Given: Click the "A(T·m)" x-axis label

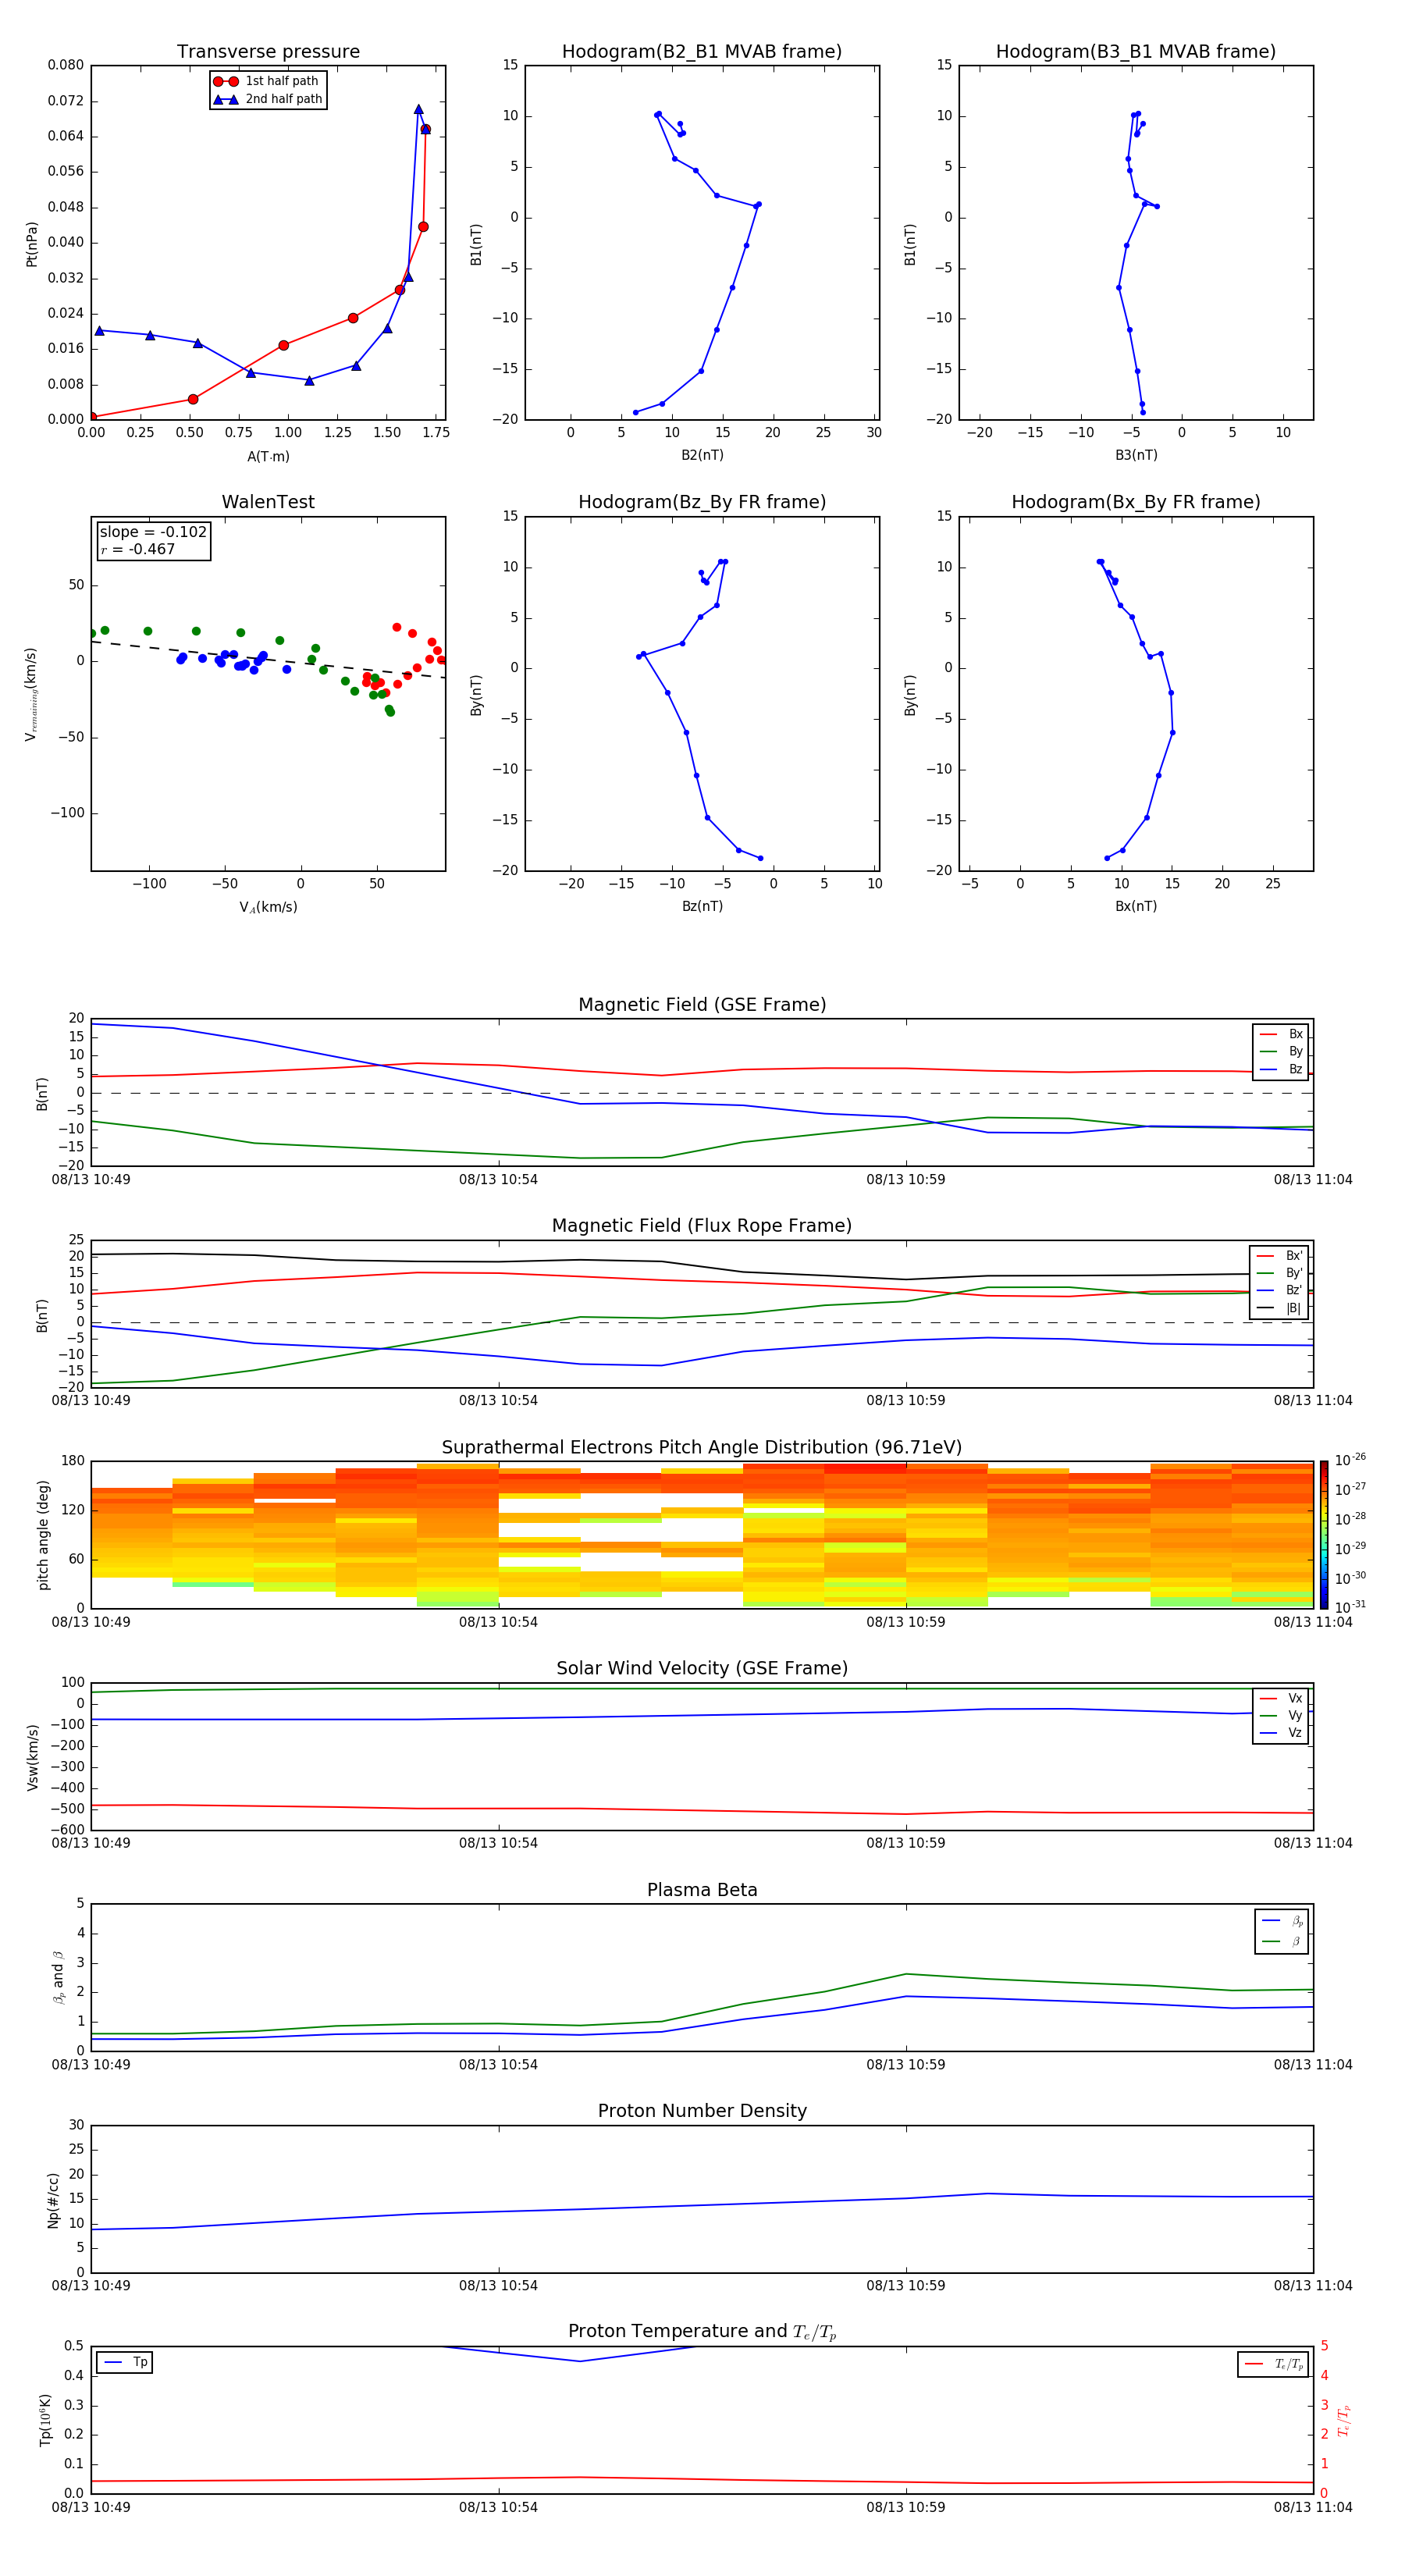Looking at the screenshot, I should pyautogui.click(x=268, y=457).
